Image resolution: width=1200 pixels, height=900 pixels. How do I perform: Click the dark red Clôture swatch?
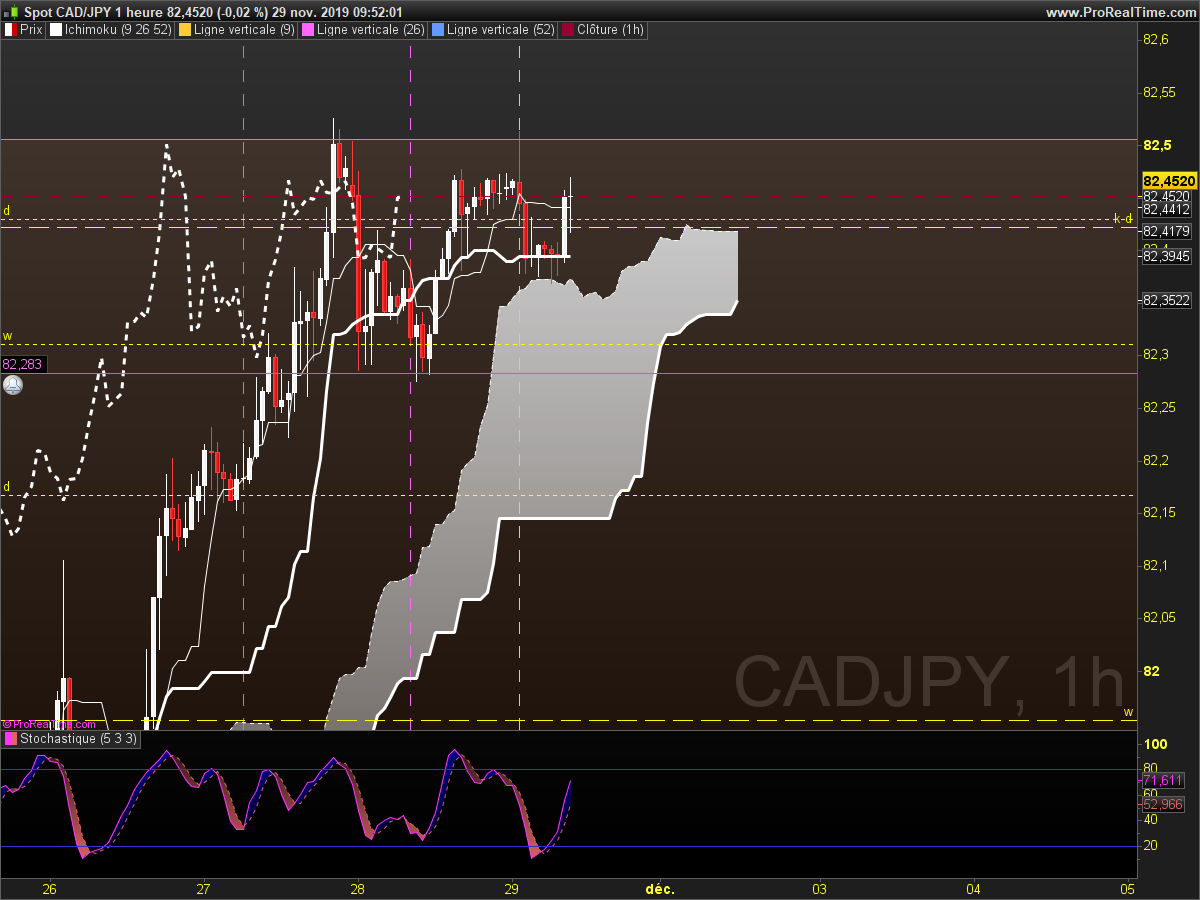(x=568, y=30)
